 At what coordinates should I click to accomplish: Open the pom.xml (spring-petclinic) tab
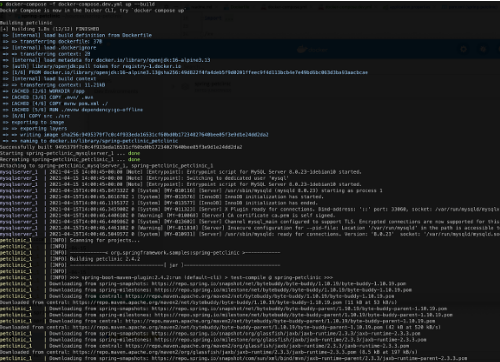(x=471, y=7)
